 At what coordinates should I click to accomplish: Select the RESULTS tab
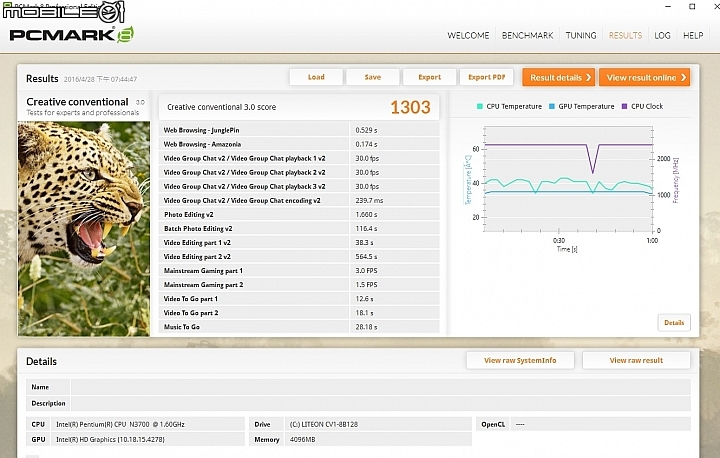[x=625, y=35]
